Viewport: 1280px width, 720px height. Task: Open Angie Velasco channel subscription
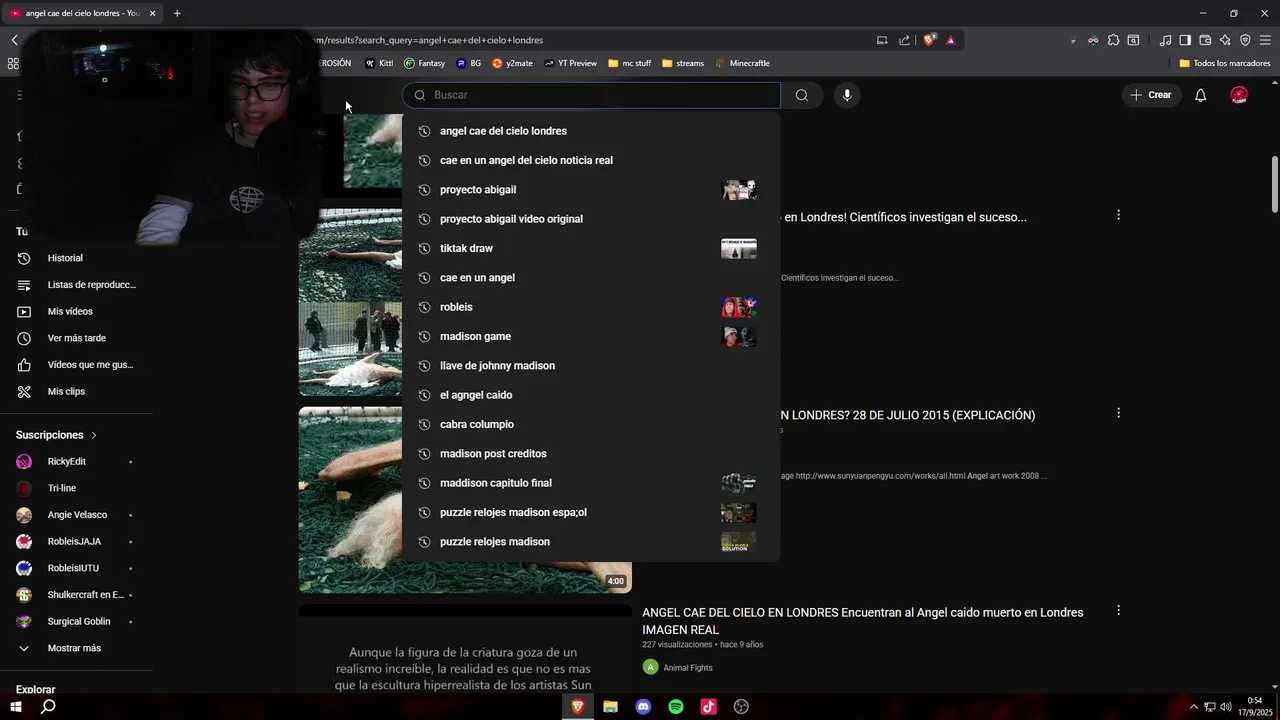coord(76,515)
